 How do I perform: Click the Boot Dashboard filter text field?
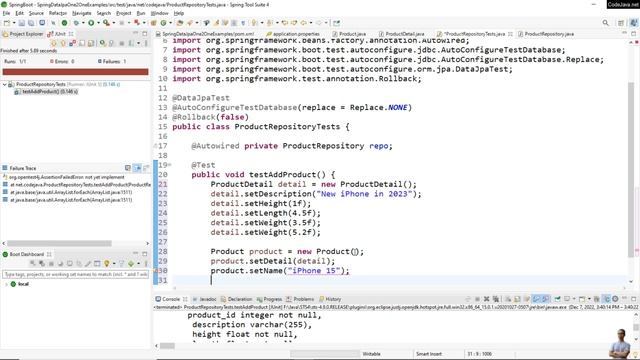[76, 275]
